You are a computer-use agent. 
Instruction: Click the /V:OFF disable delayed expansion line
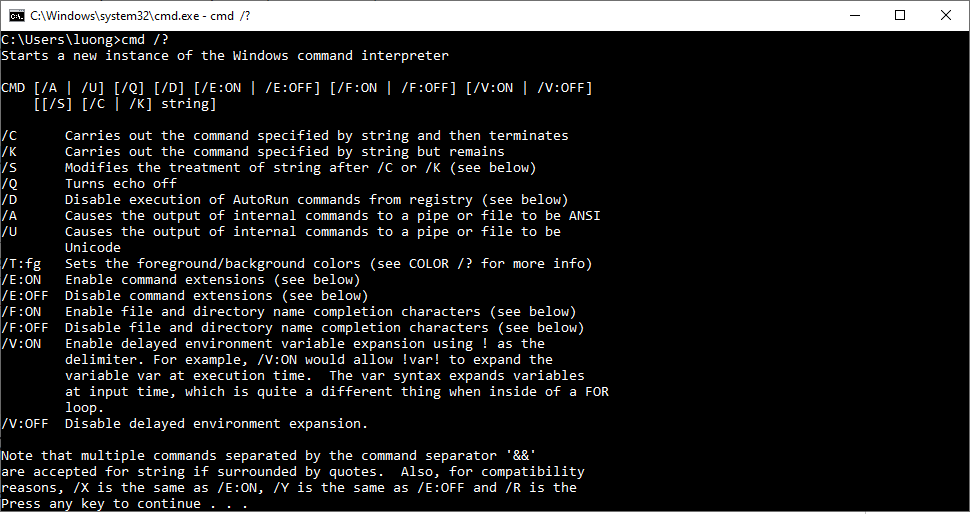coord(184,424)
